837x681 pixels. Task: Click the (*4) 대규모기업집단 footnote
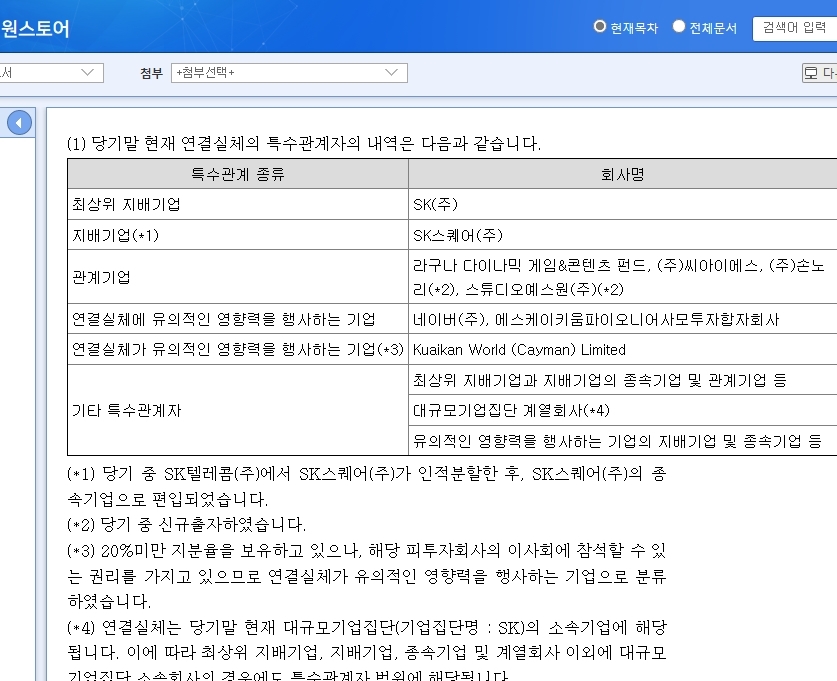pos(367,652)
